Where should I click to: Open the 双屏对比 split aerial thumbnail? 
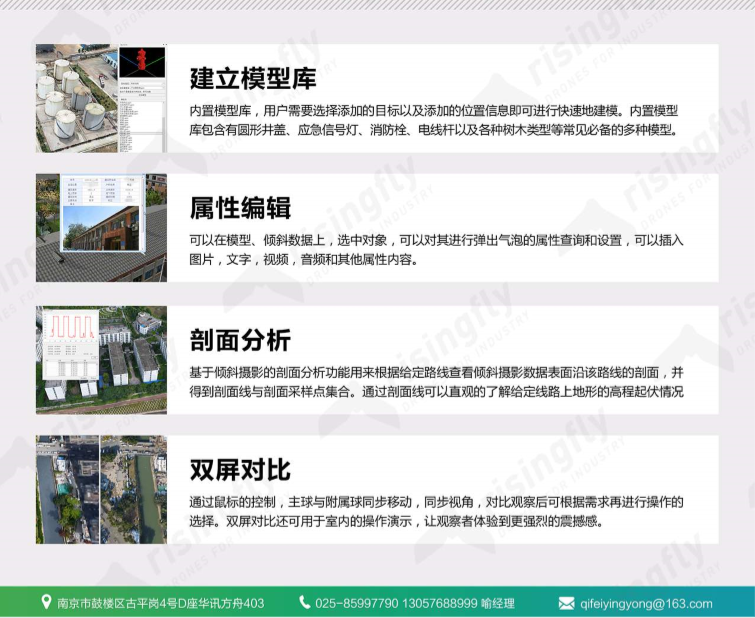[101, 489]
